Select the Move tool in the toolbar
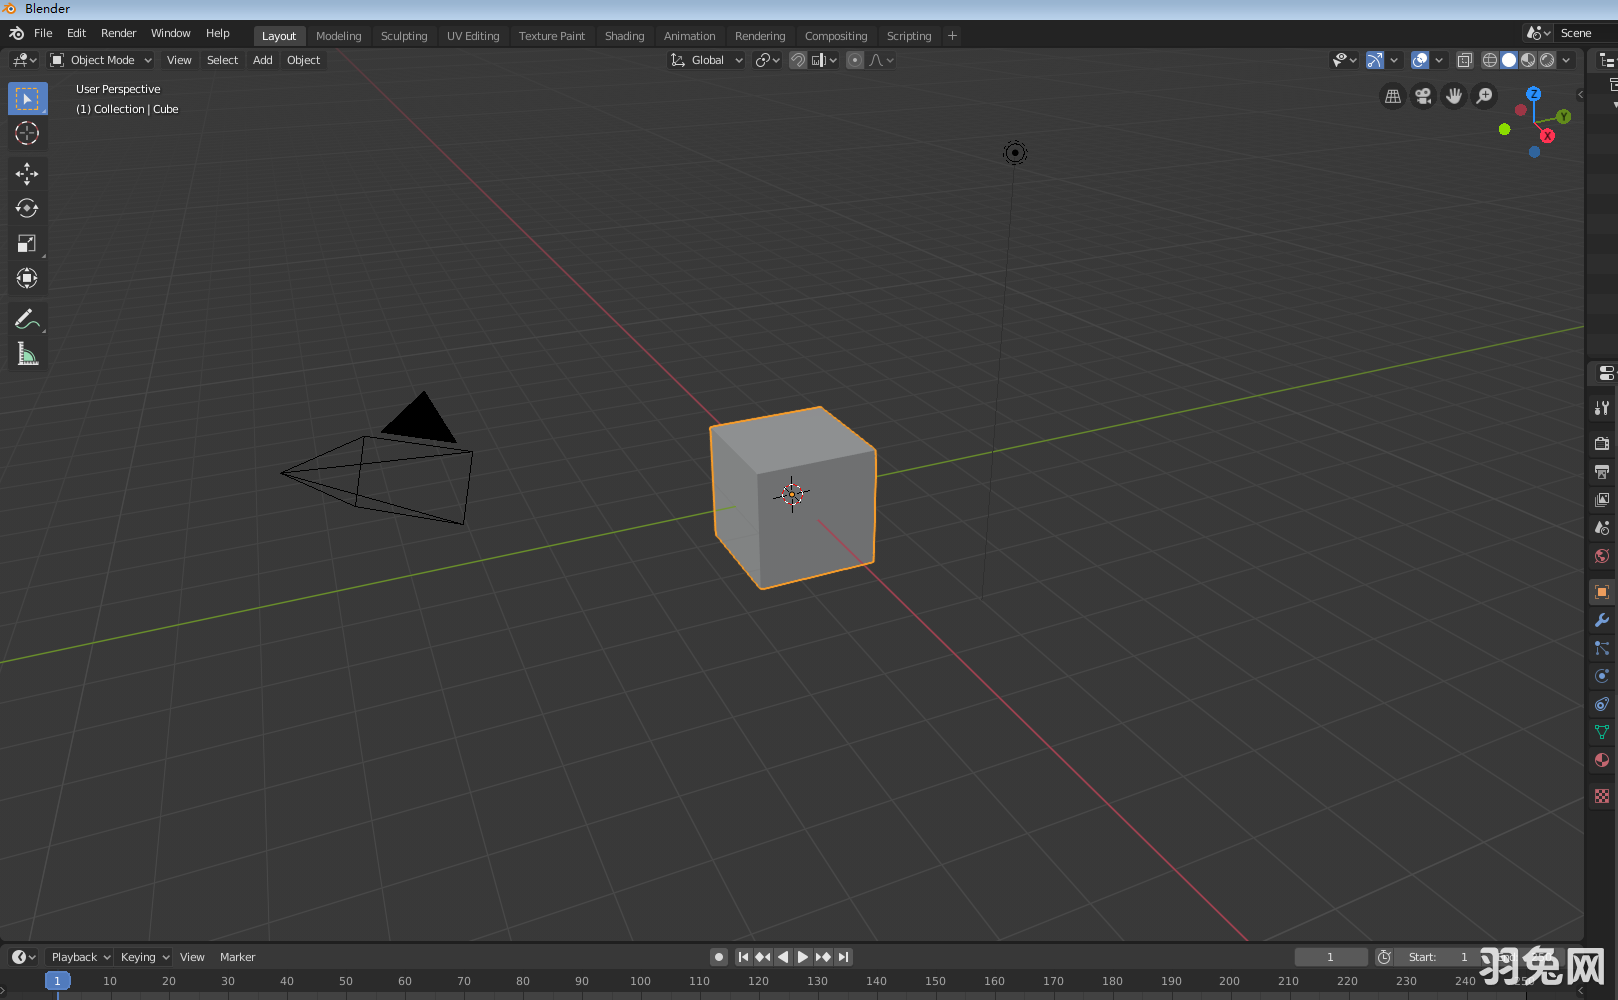 coord(27,173)
